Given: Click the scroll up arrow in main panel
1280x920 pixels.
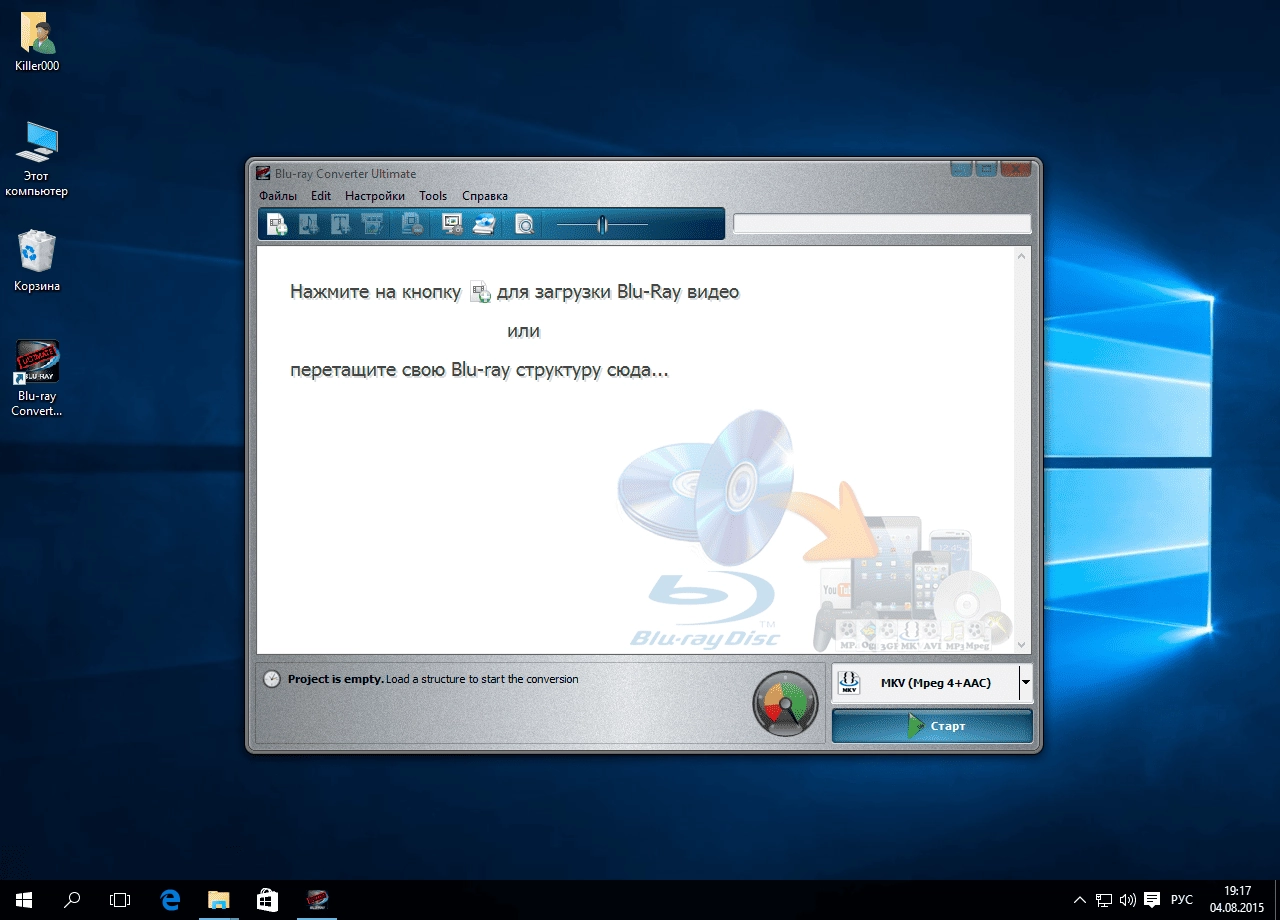Looking at the screenshot, I should coord(1022,257).
